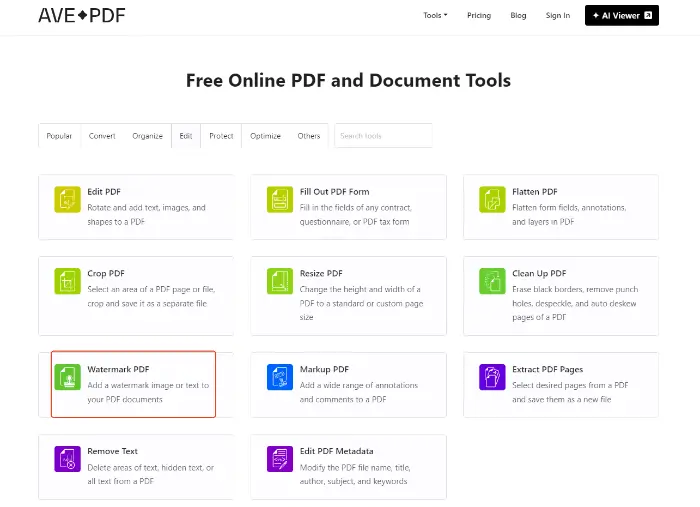Click the Clean Up PDF icon
Image resolution: width=700 pixels, height=507 pixels.
(x=492, y=281)
